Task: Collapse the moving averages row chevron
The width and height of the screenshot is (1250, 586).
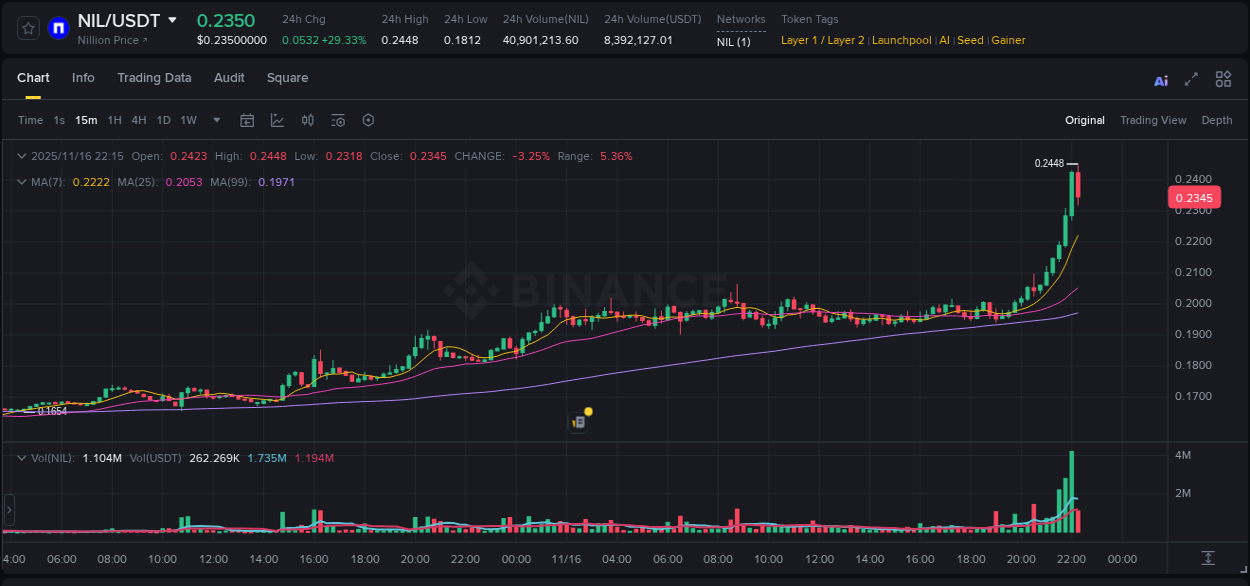Action: point(22,182)
